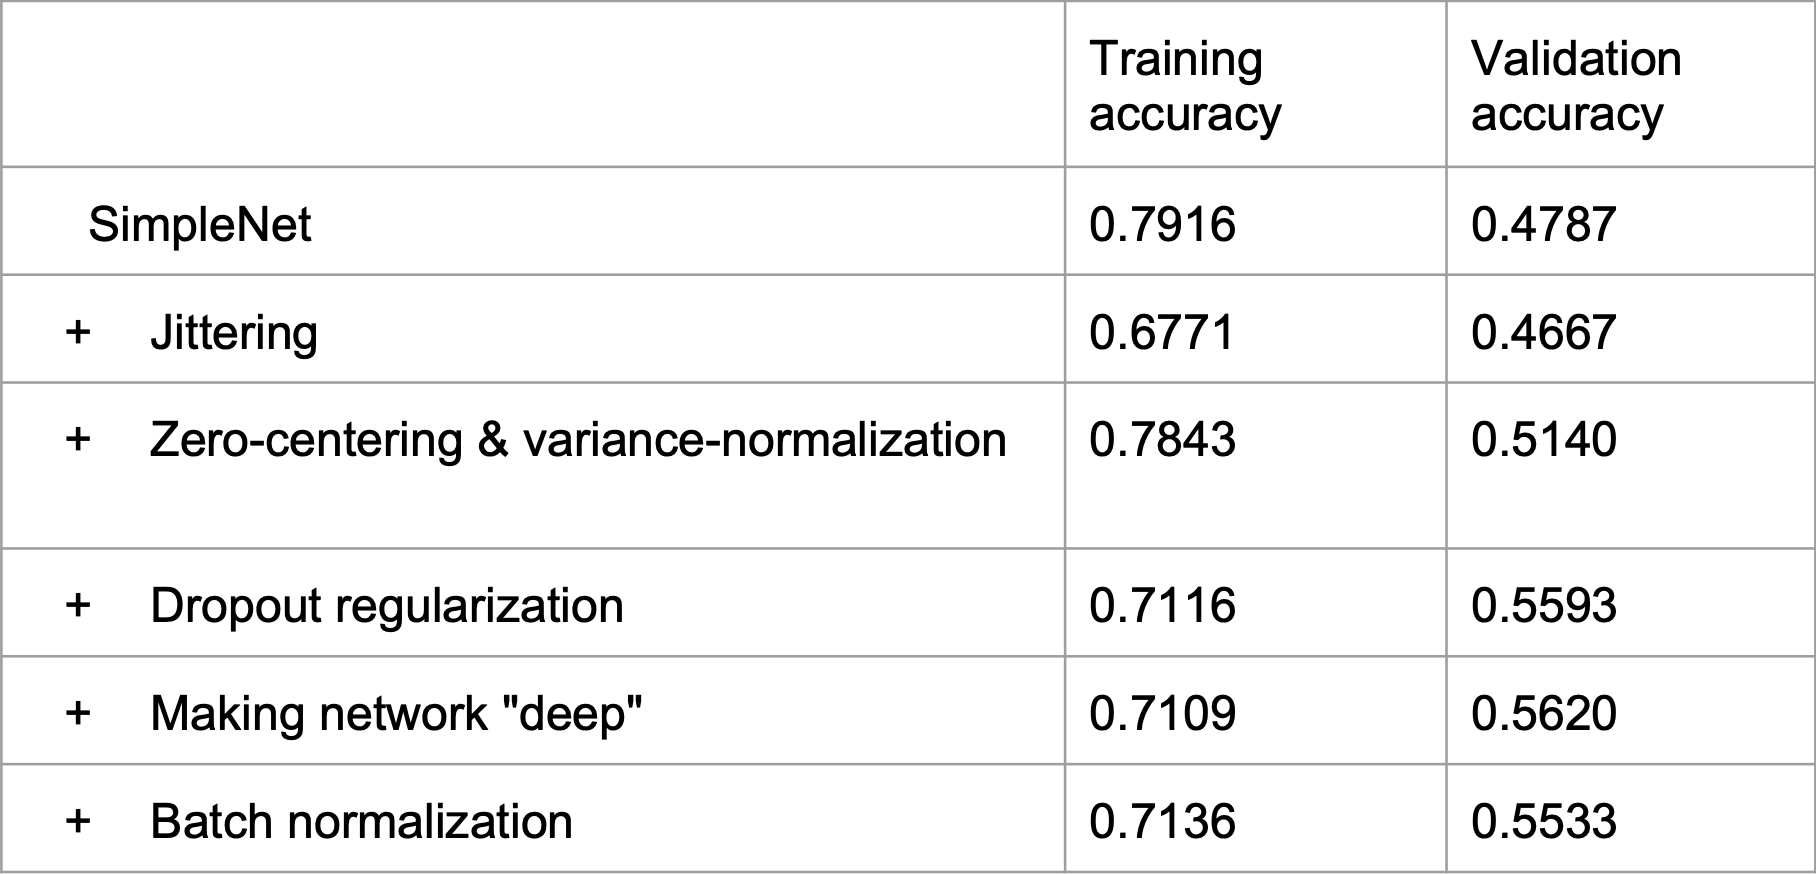Select the SimpleNet row label
1816x874 pixels.
click(200, 224)
